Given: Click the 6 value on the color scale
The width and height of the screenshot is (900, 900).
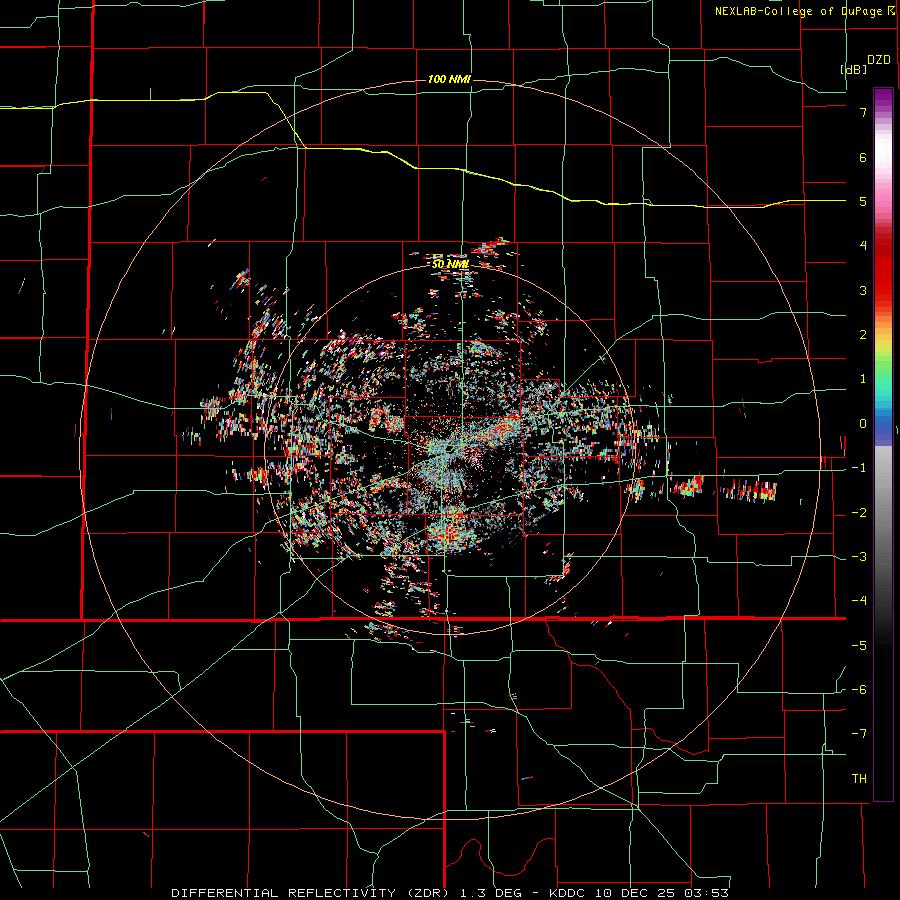Looking at the screenshot, I should click(x=863, y=157).
